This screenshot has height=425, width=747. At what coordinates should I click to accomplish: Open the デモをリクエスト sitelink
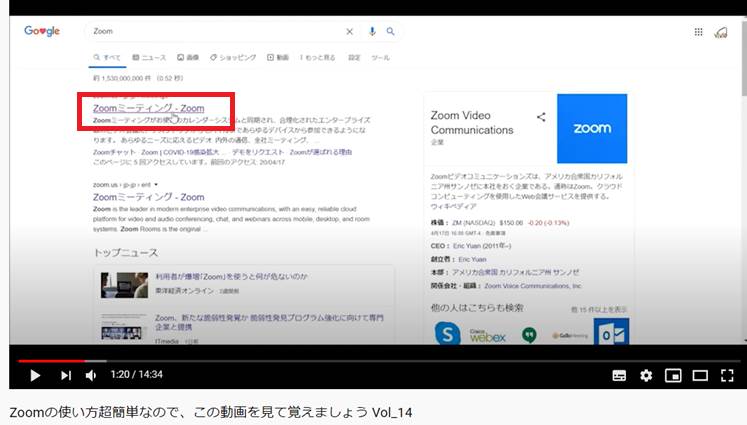click(x=258, y=152)
